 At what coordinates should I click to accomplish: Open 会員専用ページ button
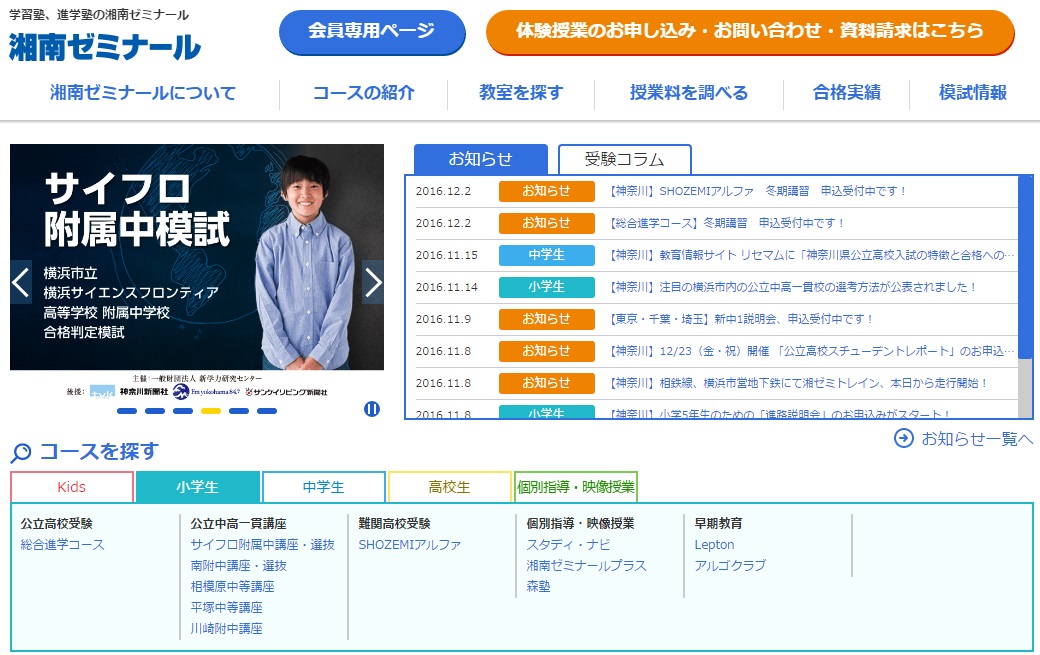pos(372,31)
